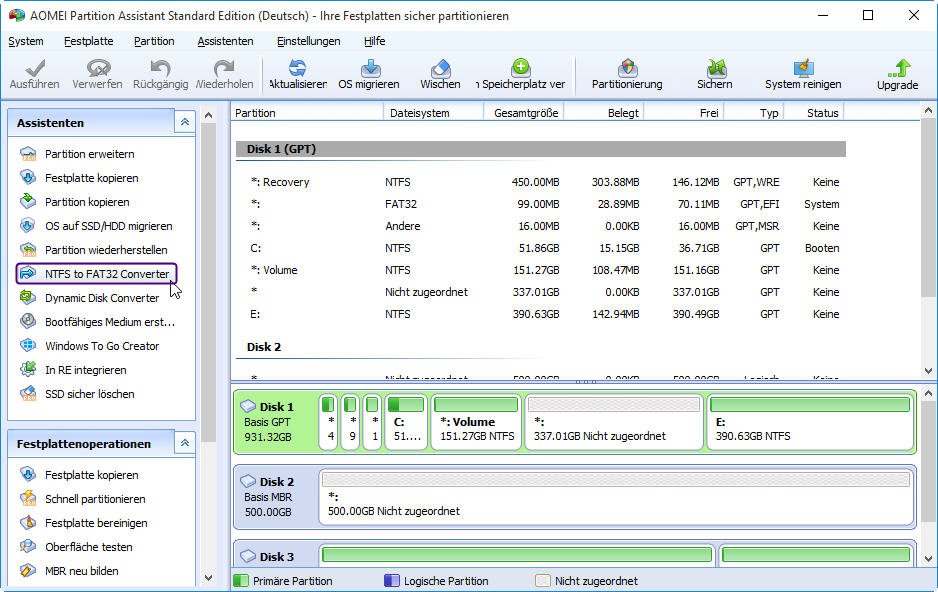Select the 337.01GB Nicht zugeordnet row
938x592 pixels.
(x=541, y=292)
